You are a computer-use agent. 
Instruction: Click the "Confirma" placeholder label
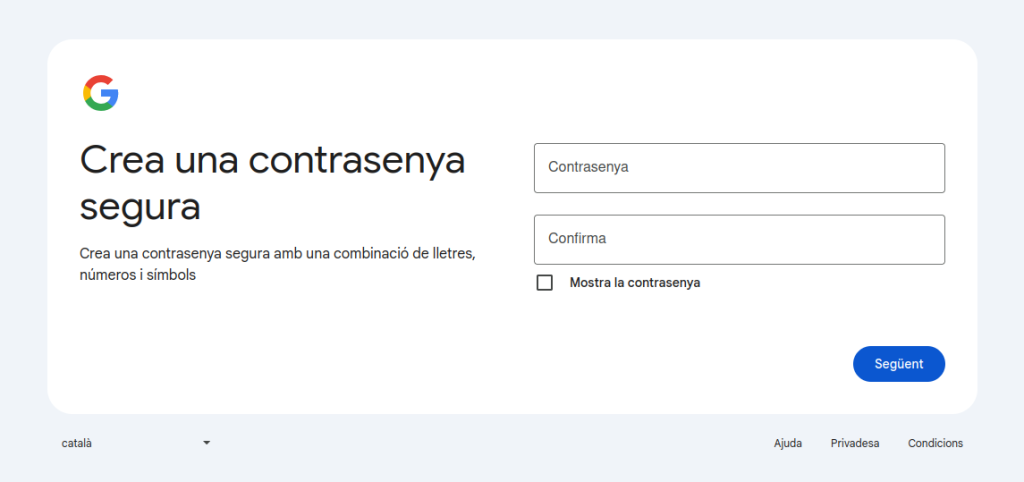point(577,240)
